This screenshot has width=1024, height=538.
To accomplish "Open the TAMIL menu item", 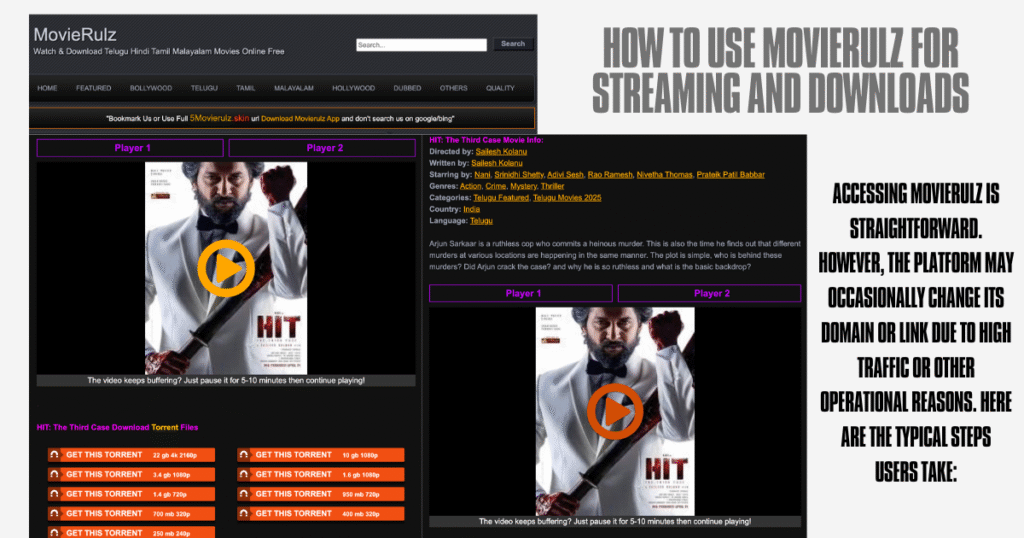I will (246, 88).
